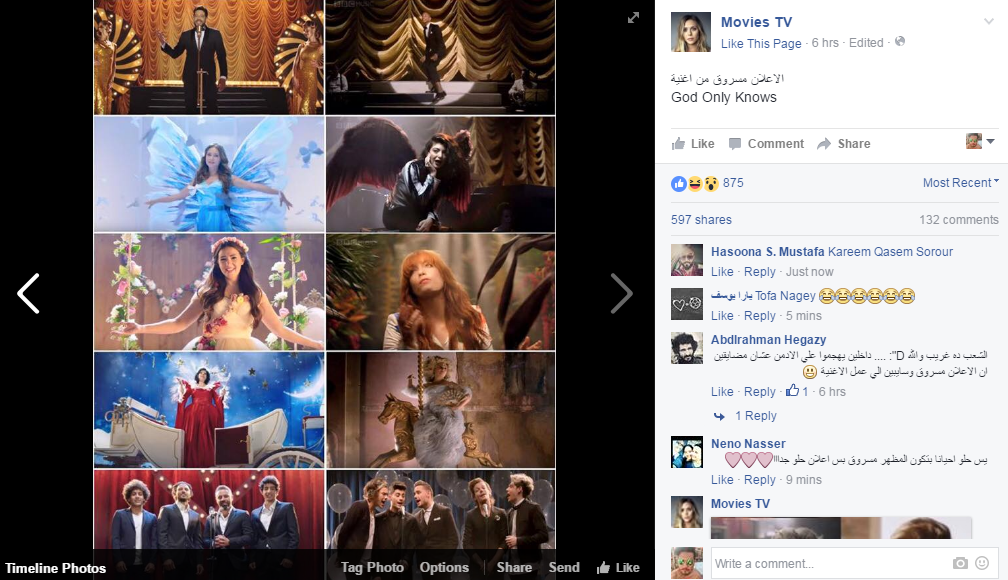Click thumbs-up count on Abdlrahman Hegazy's comment

click(797, 391)
